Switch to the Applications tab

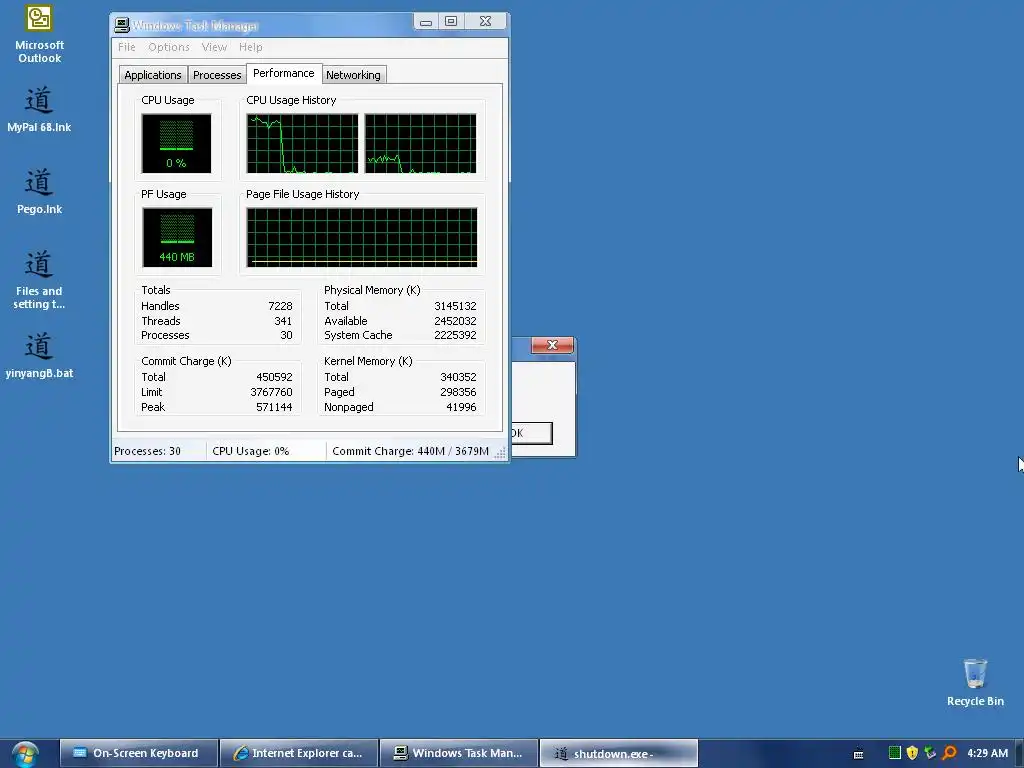153,75
